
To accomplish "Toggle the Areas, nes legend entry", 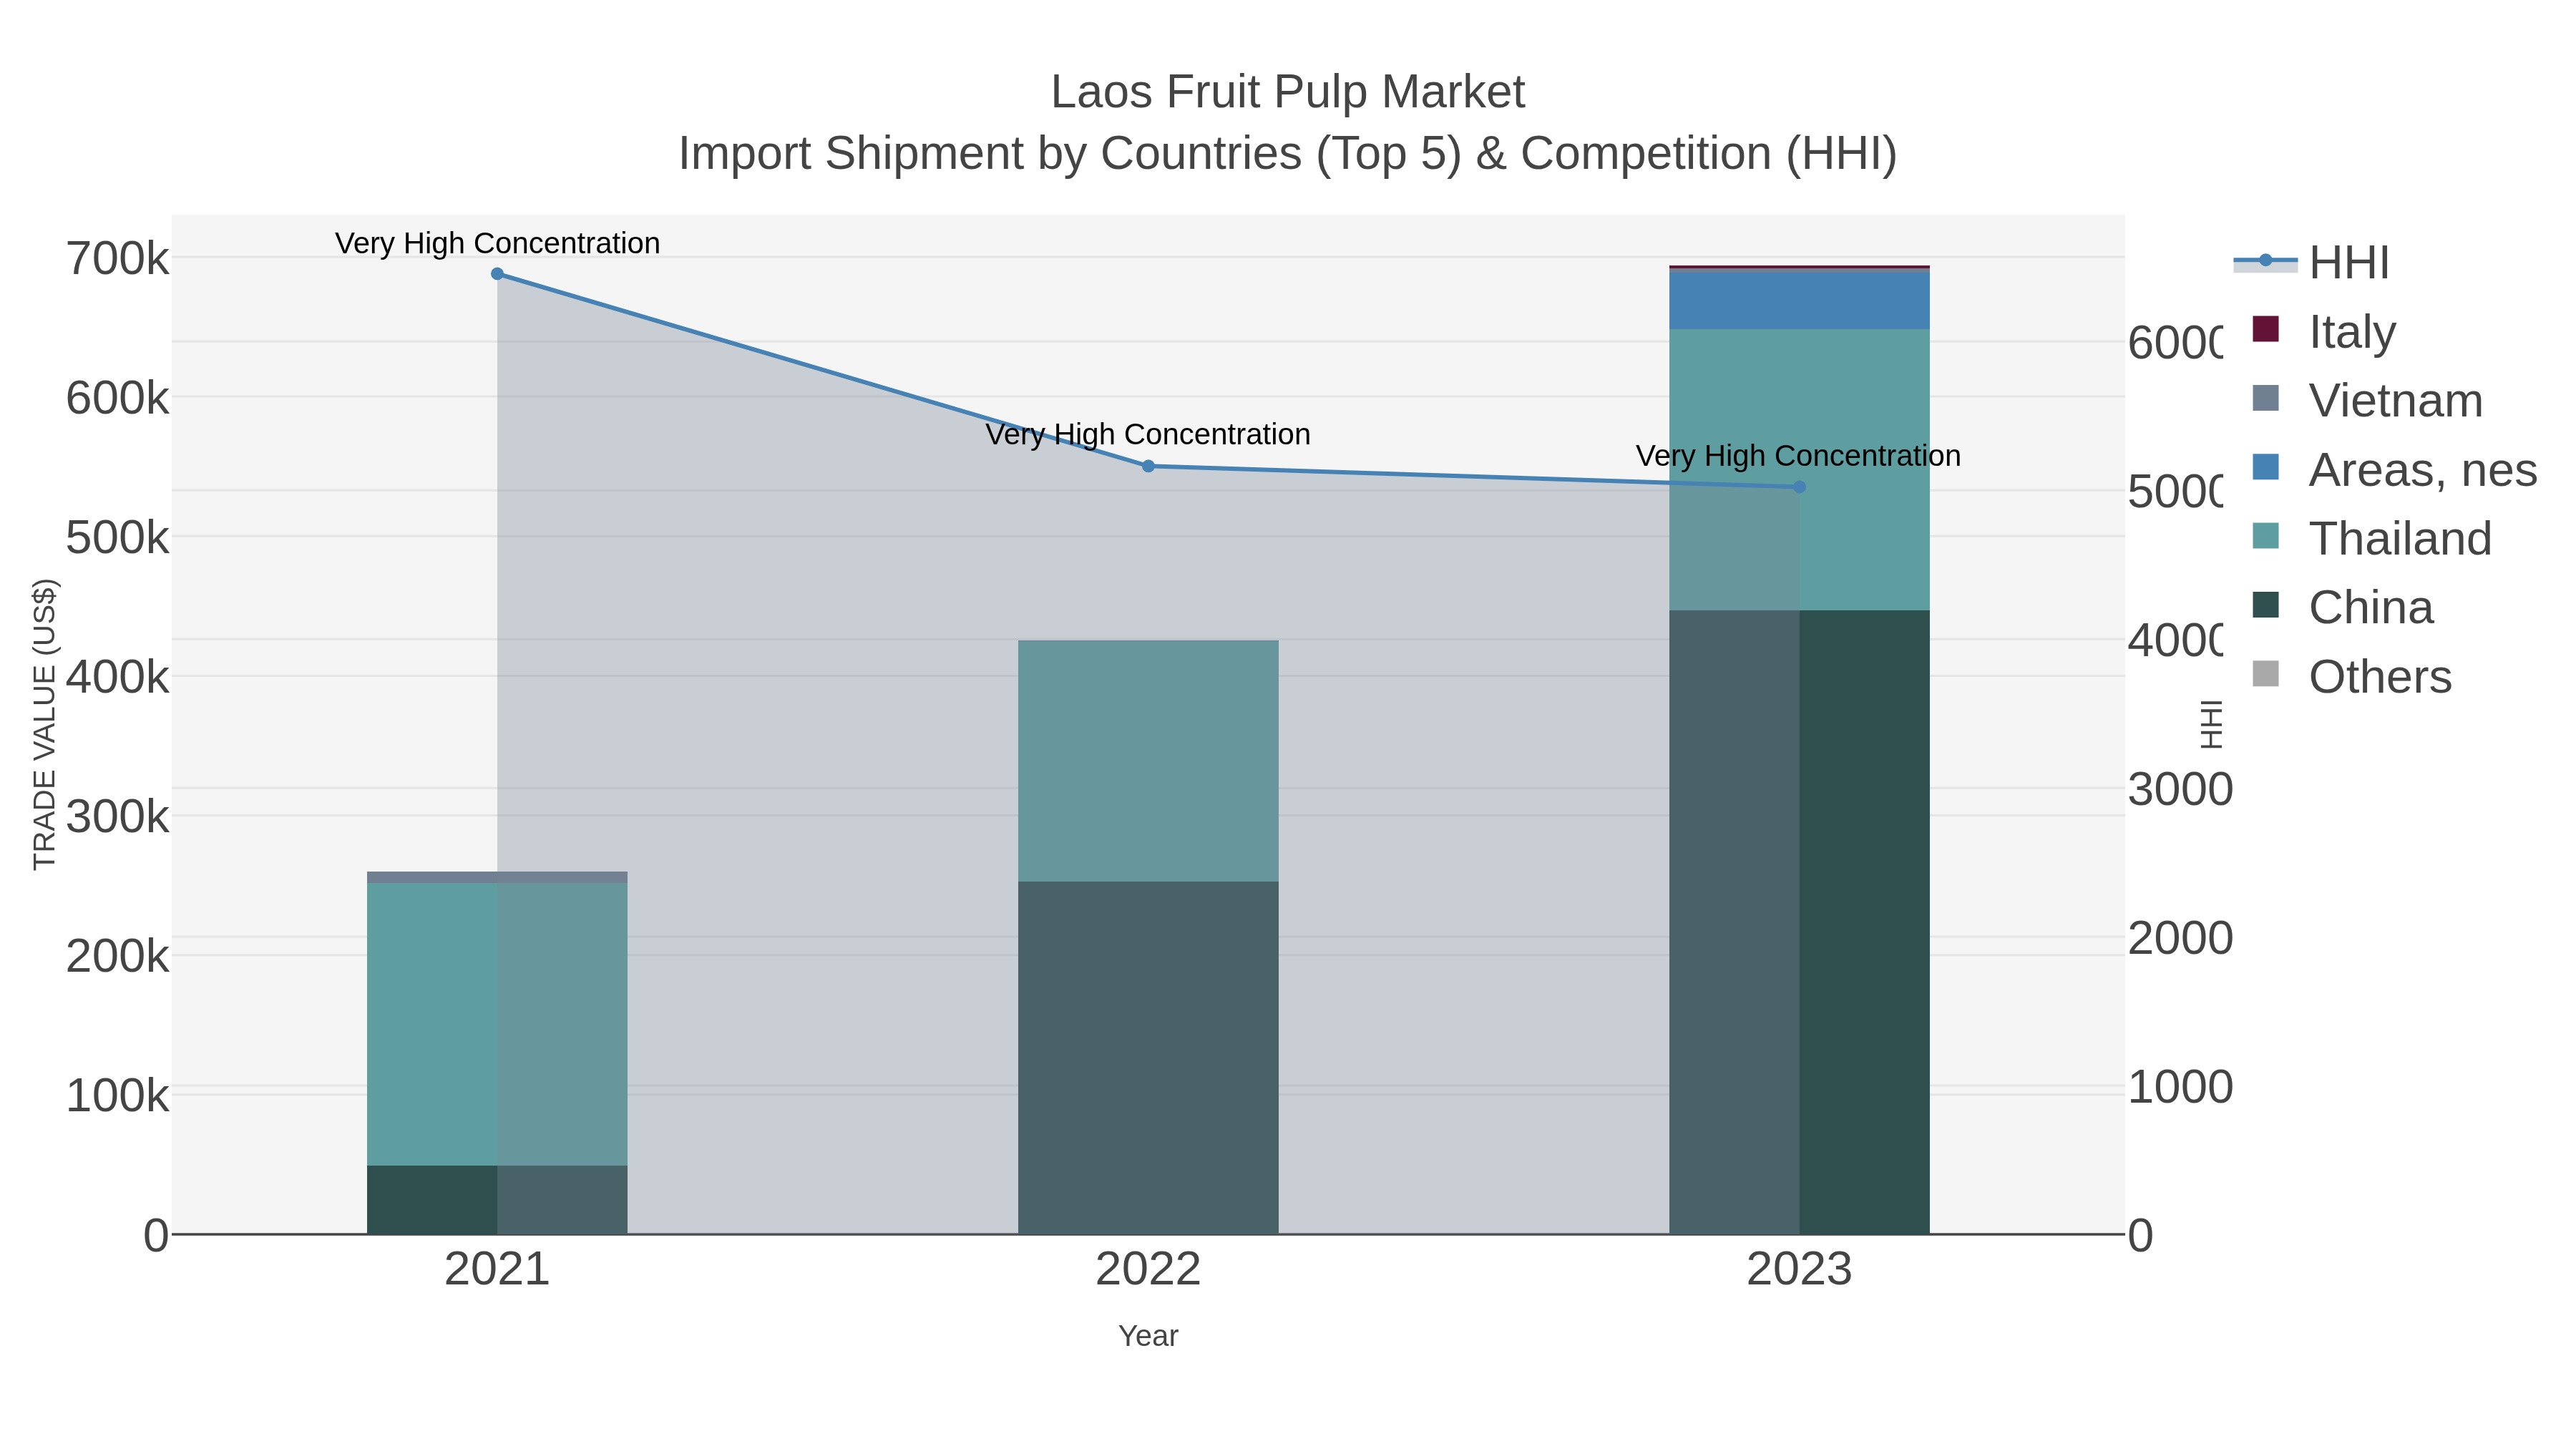I will tap(2394, 469).
